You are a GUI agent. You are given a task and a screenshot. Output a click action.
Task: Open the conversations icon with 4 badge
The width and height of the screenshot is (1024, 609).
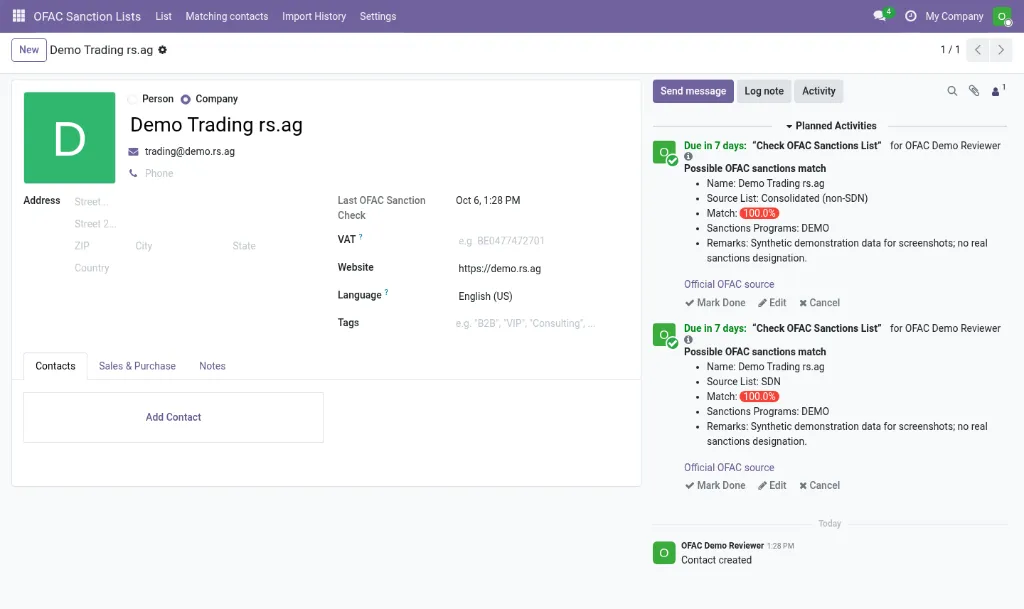tap(882, 16)
